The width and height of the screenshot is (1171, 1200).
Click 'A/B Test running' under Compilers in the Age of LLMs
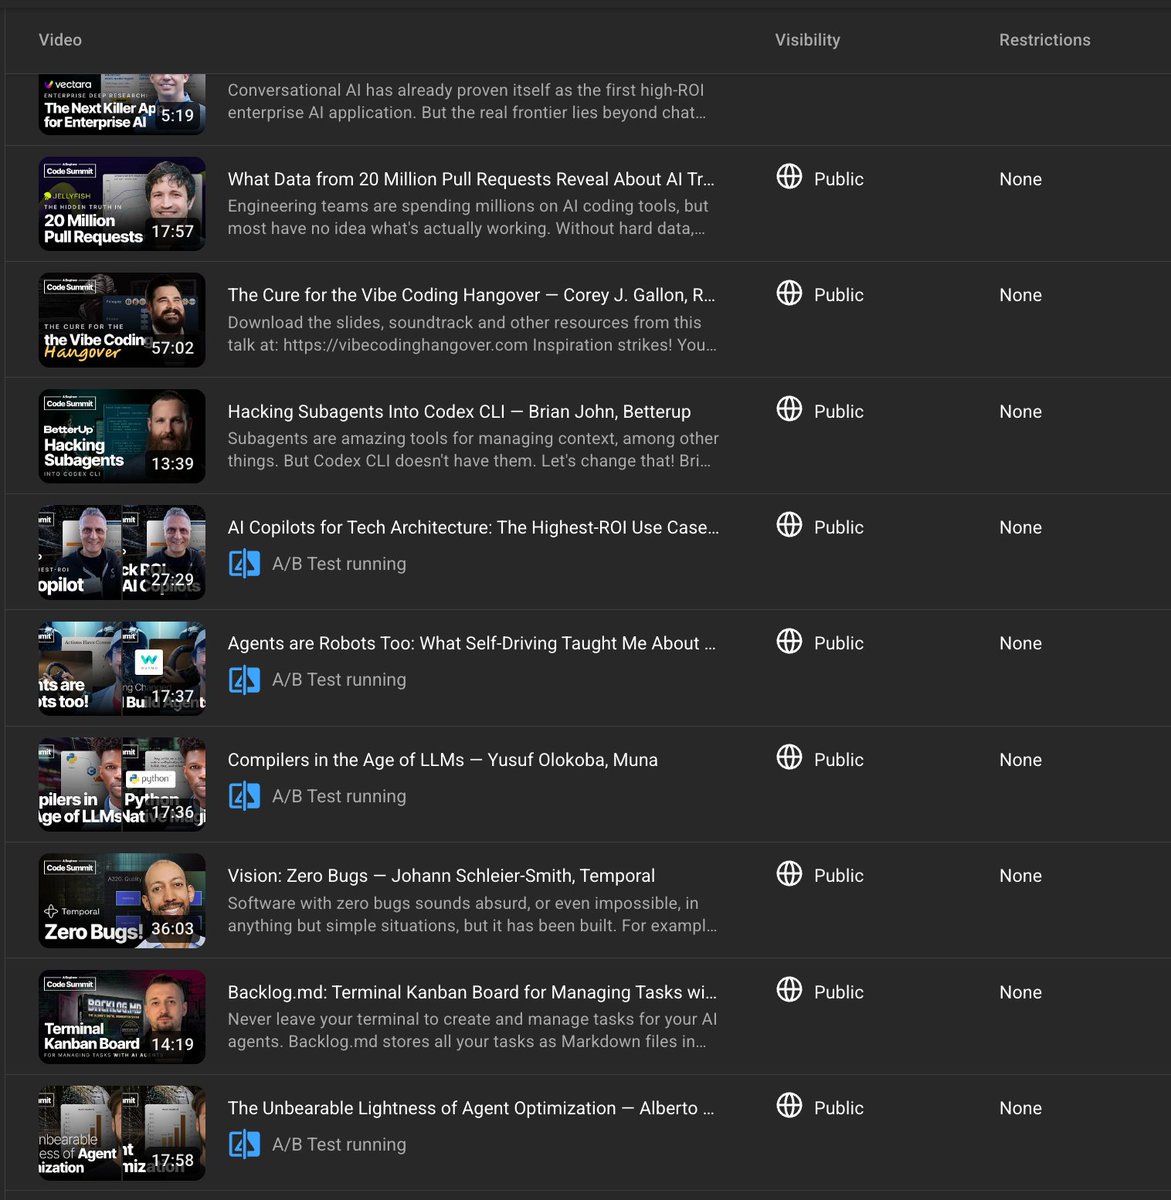click(339, 796)
